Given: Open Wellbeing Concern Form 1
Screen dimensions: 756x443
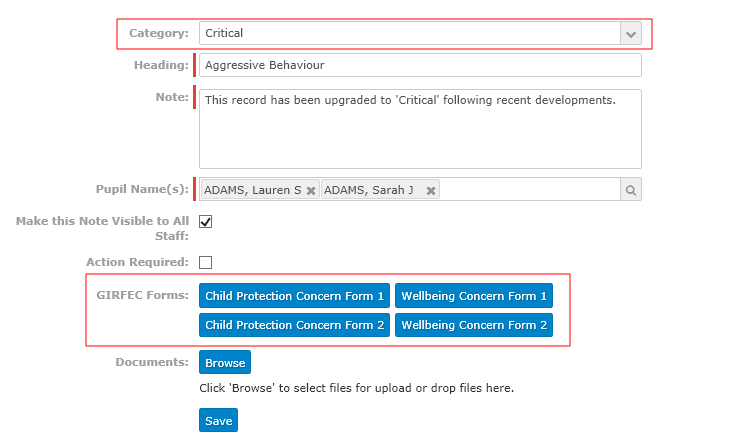Looking at the screenshot, I should (474, 295).
